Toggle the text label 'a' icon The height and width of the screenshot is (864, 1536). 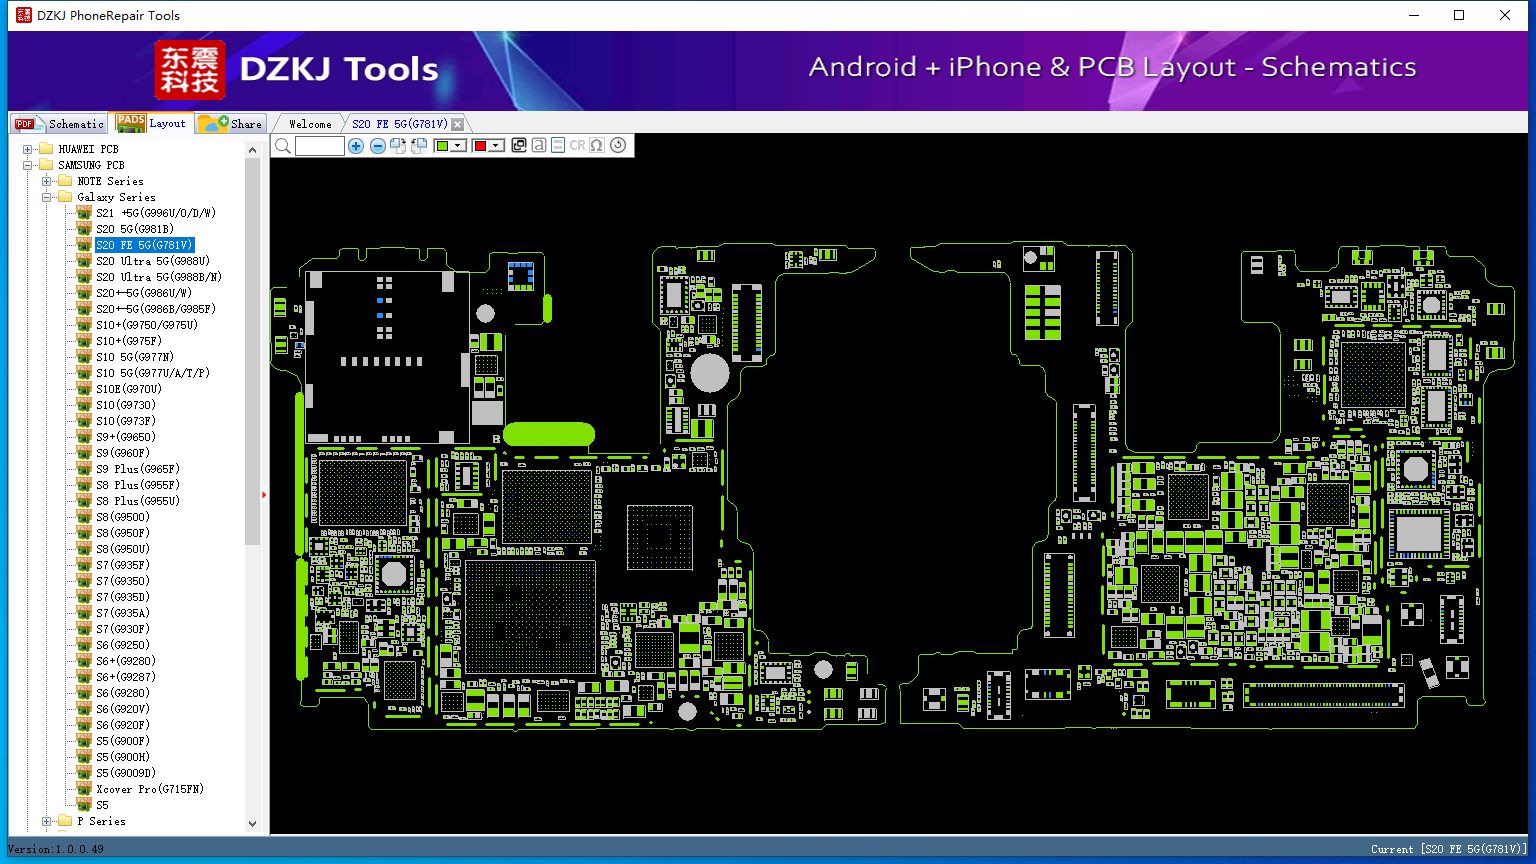[539, 146]
